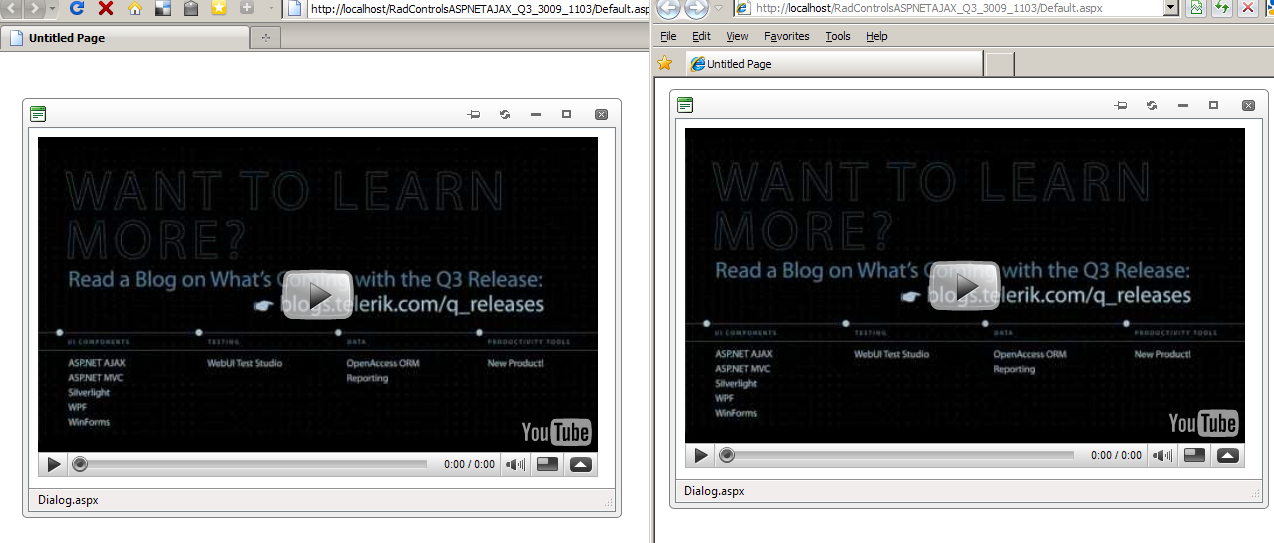
Task: Go back in the Internet Explorer window
Action: tap(668, 8)
